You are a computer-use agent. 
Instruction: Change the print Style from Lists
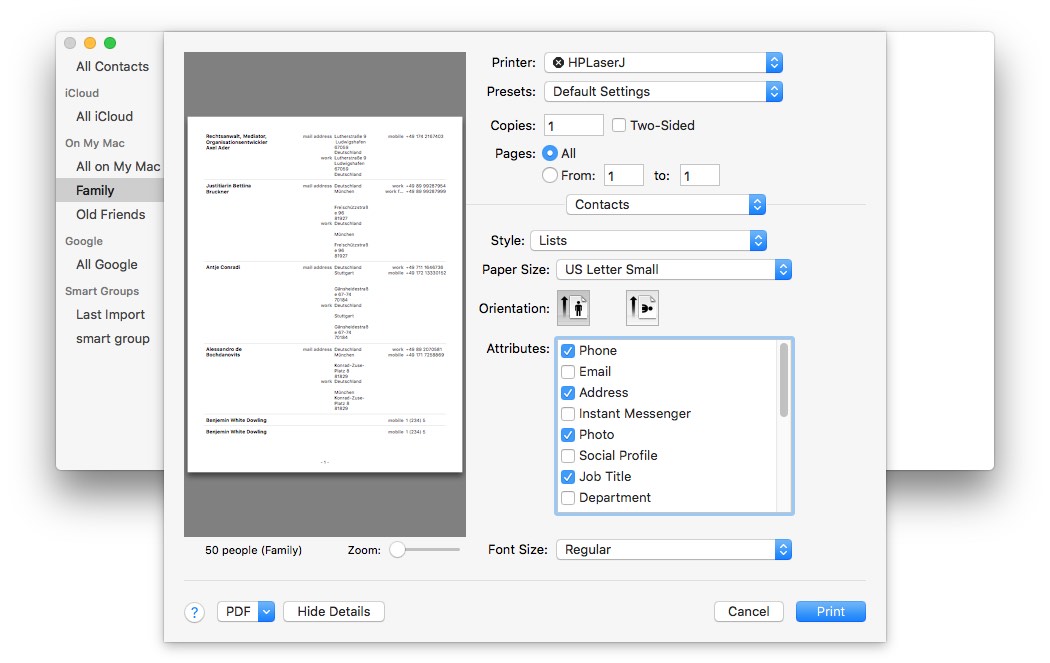coord(648,240)
